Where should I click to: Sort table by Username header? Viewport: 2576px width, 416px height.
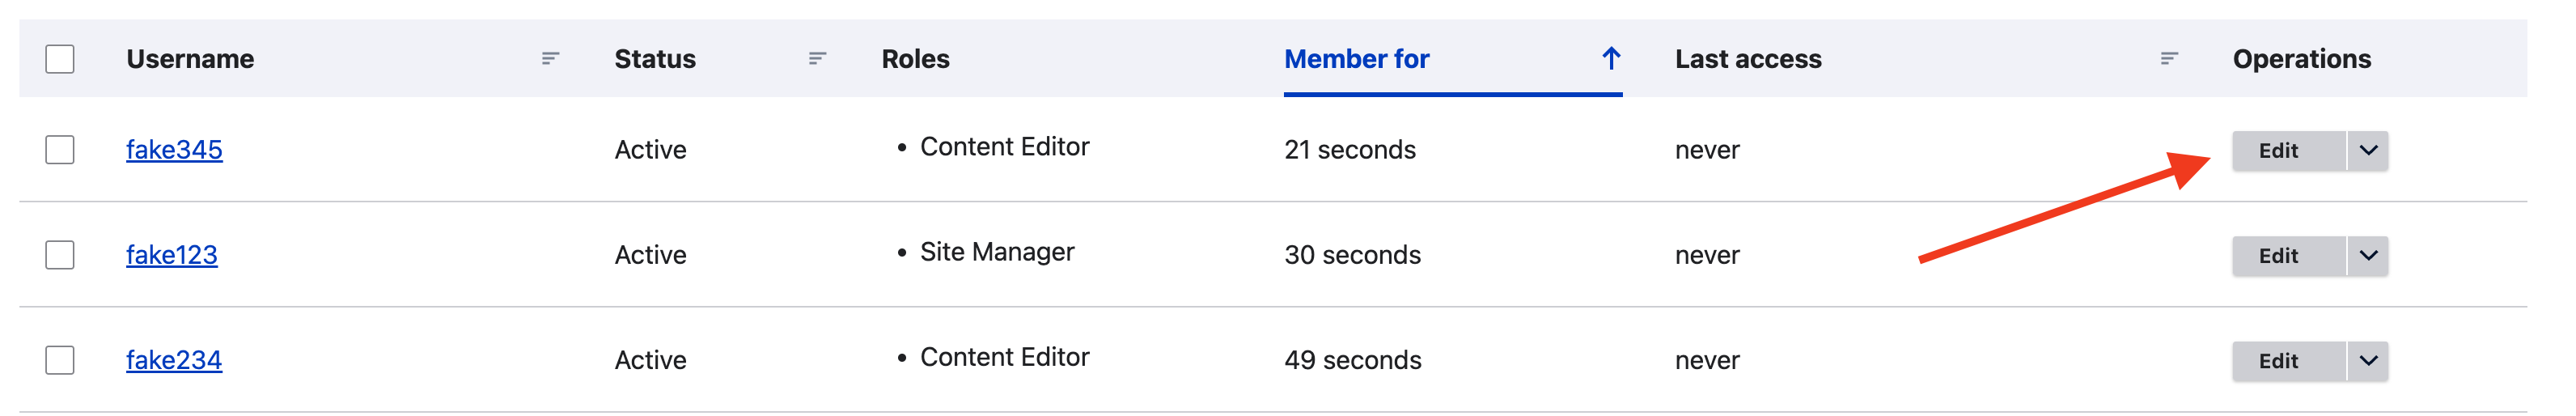coord(190,59)
